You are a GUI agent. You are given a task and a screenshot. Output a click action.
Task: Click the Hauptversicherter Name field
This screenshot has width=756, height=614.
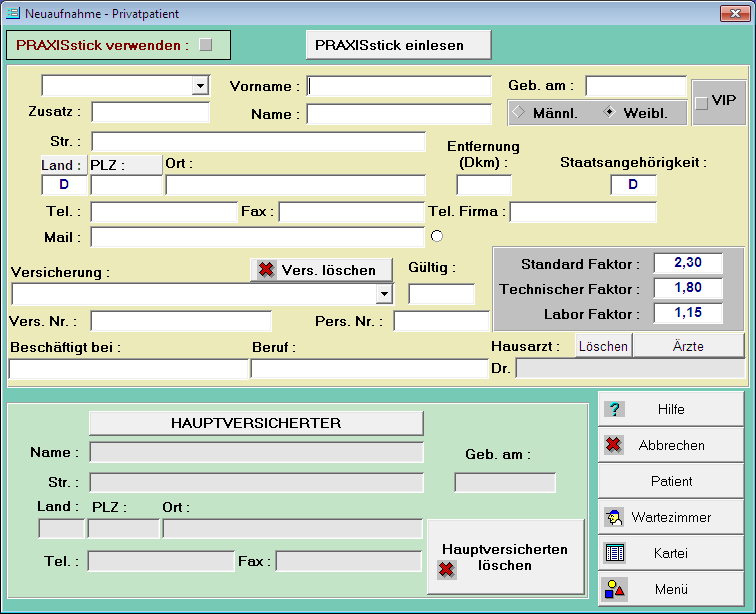pos(256,452)
